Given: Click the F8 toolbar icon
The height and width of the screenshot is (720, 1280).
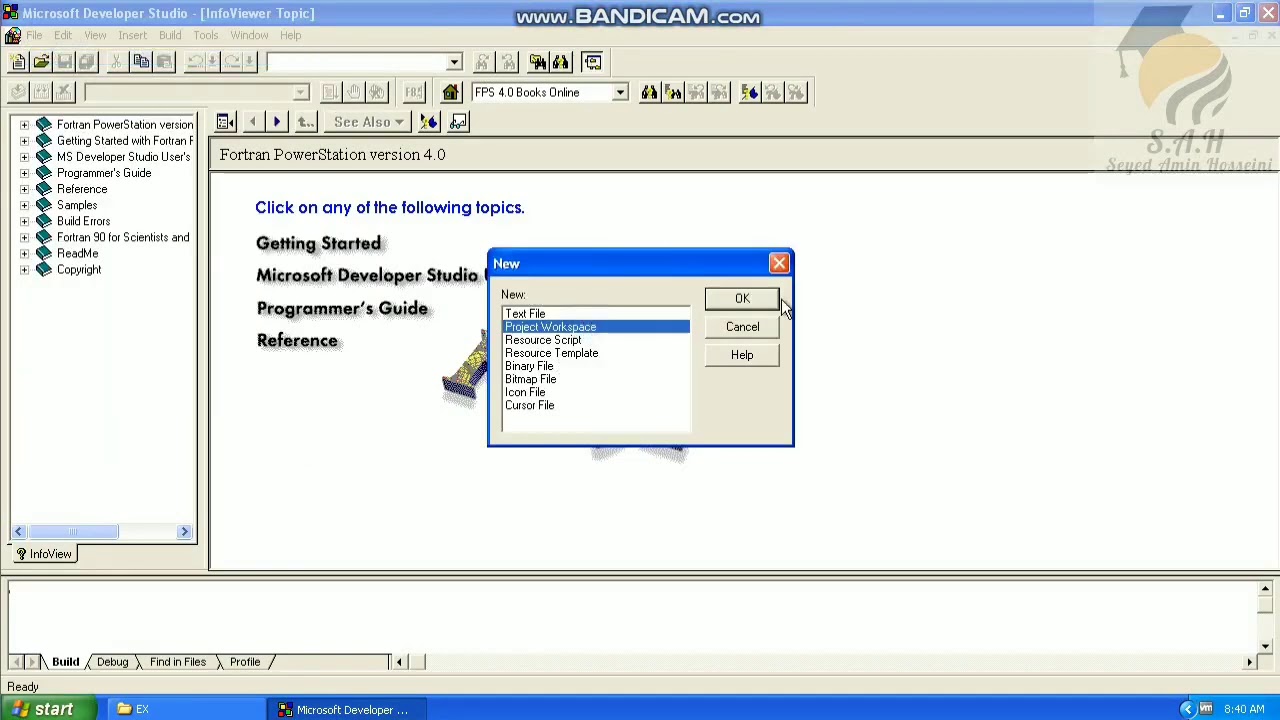Looking at the screenshot, I should point(413,92).
